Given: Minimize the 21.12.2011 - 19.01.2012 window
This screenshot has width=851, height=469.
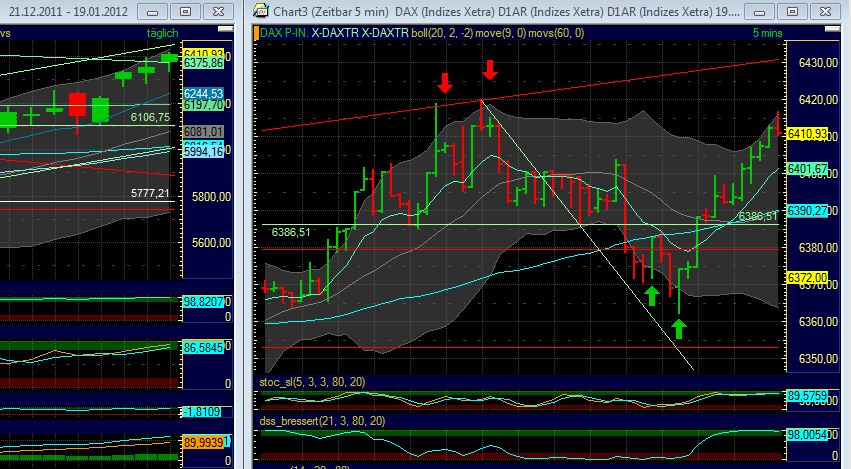Looking at the screenshot, I should tap(153, 11).
